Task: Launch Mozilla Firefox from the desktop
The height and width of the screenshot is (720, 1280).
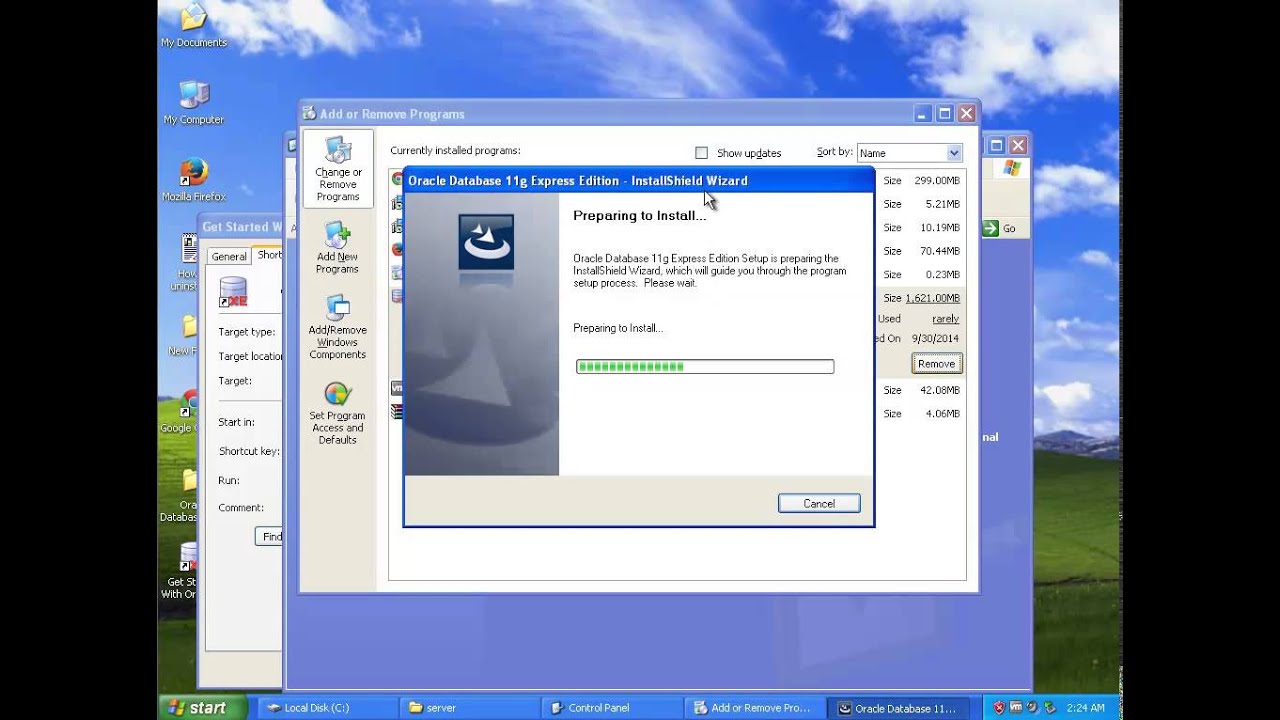Action: 194,180
